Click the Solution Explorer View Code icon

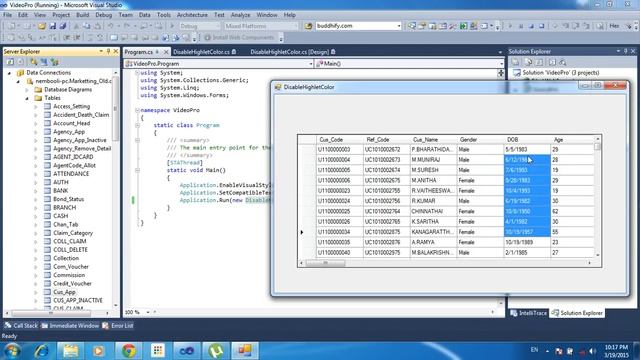(x=552, y=62)
